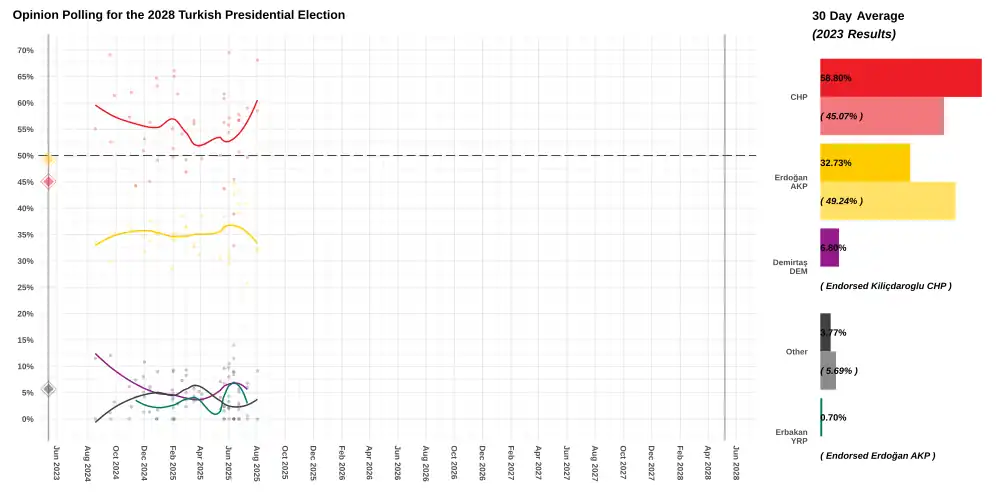The height and width of the screenshot is (500, 1000).
Task: Click the chart title text
Action: [178, 15]
